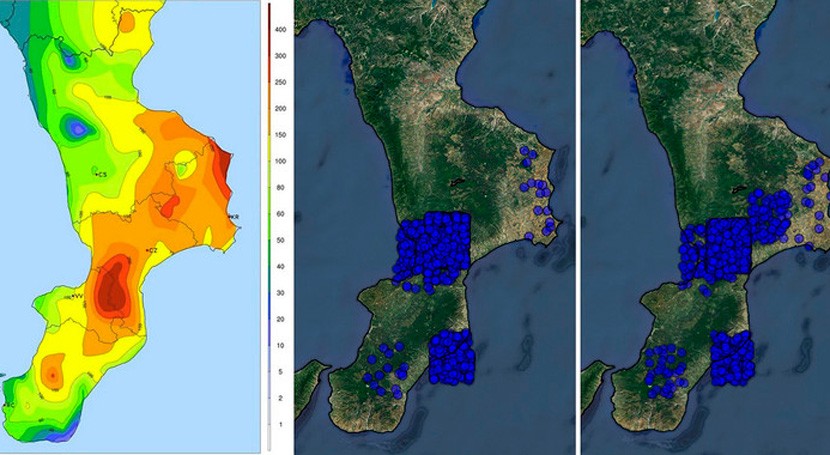Viewport: 830px width, 455px height.
Task: Click the 400 value on color scale
Action: (x=282, y=29)
